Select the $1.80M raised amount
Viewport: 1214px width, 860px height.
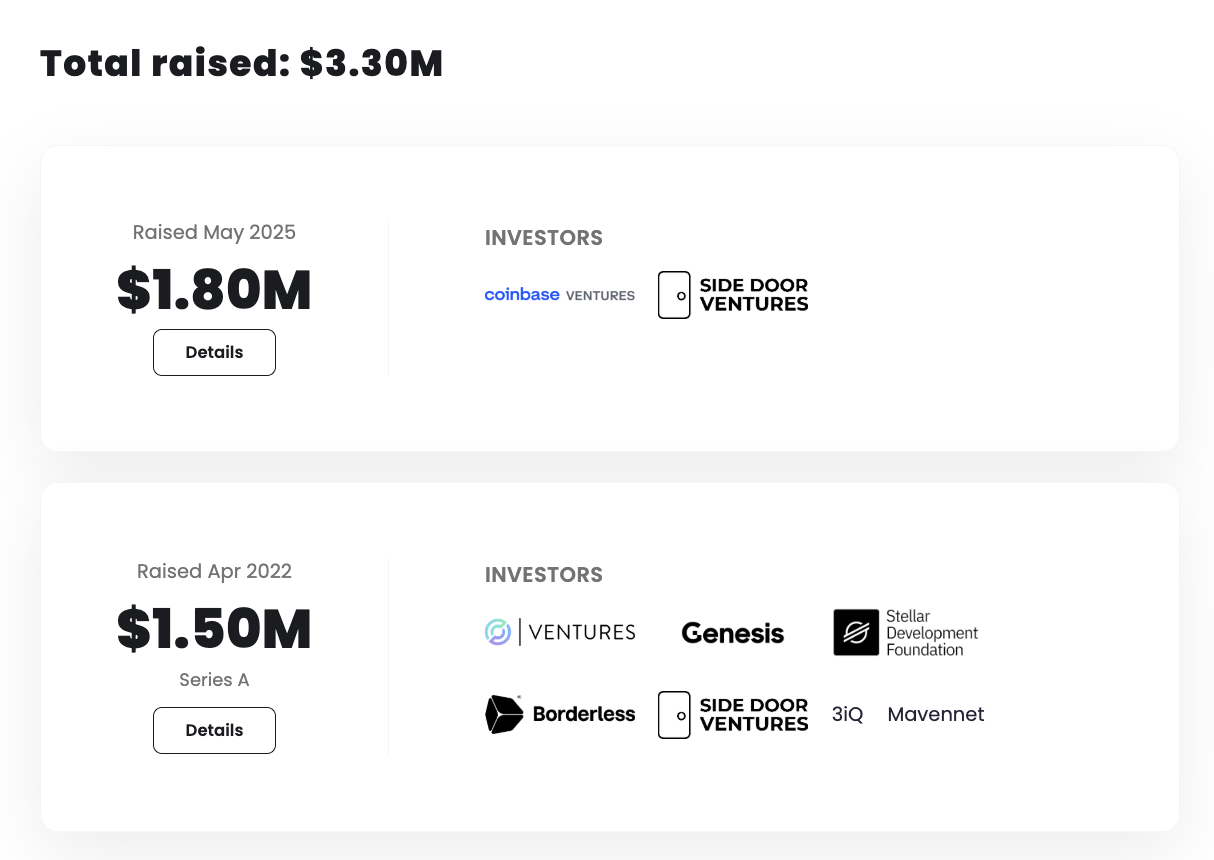[214, 289]
